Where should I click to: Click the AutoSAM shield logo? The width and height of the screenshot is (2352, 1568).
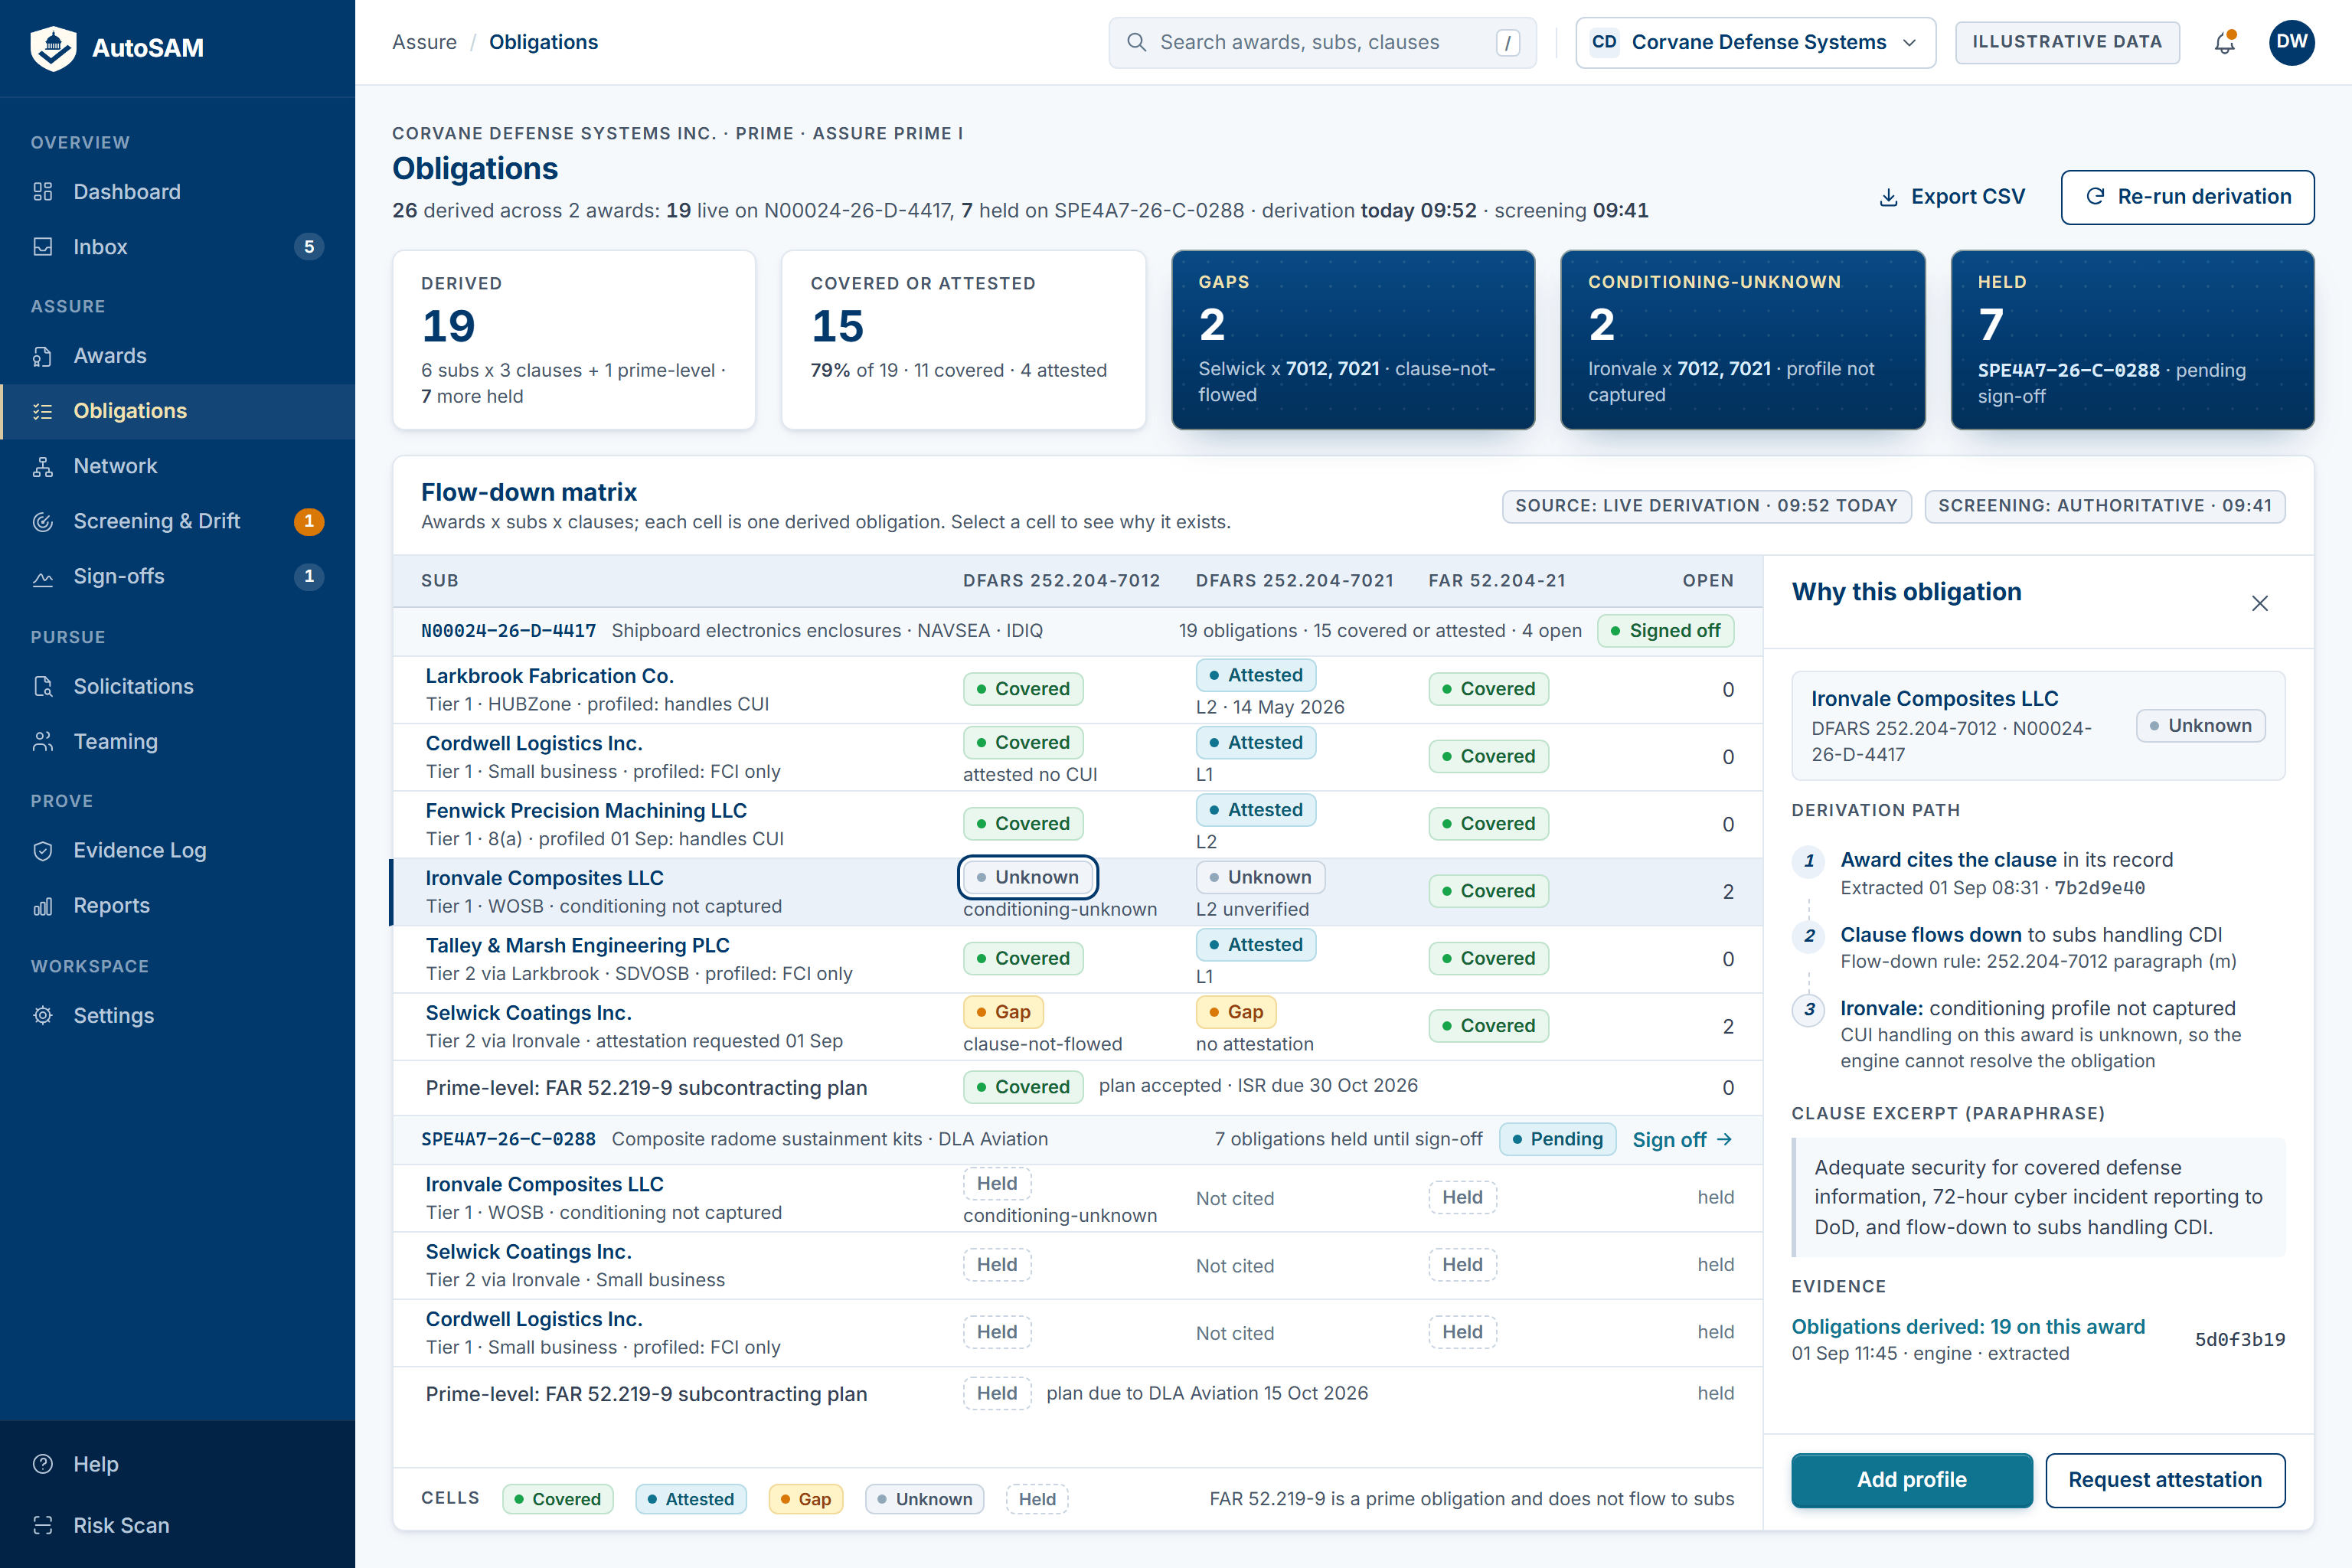[53, 47]
